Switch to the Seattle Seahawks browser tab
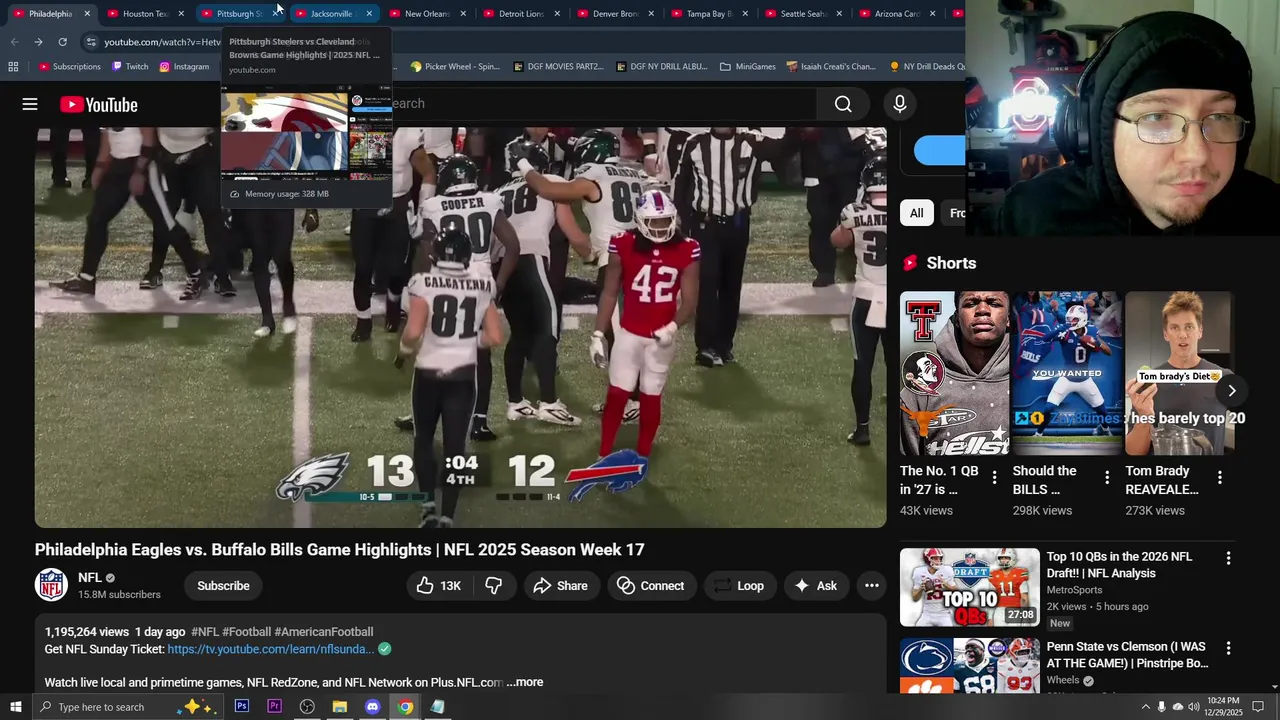Image resolution: width=1280 pixels, height=720 pixels. click(802, 14)
